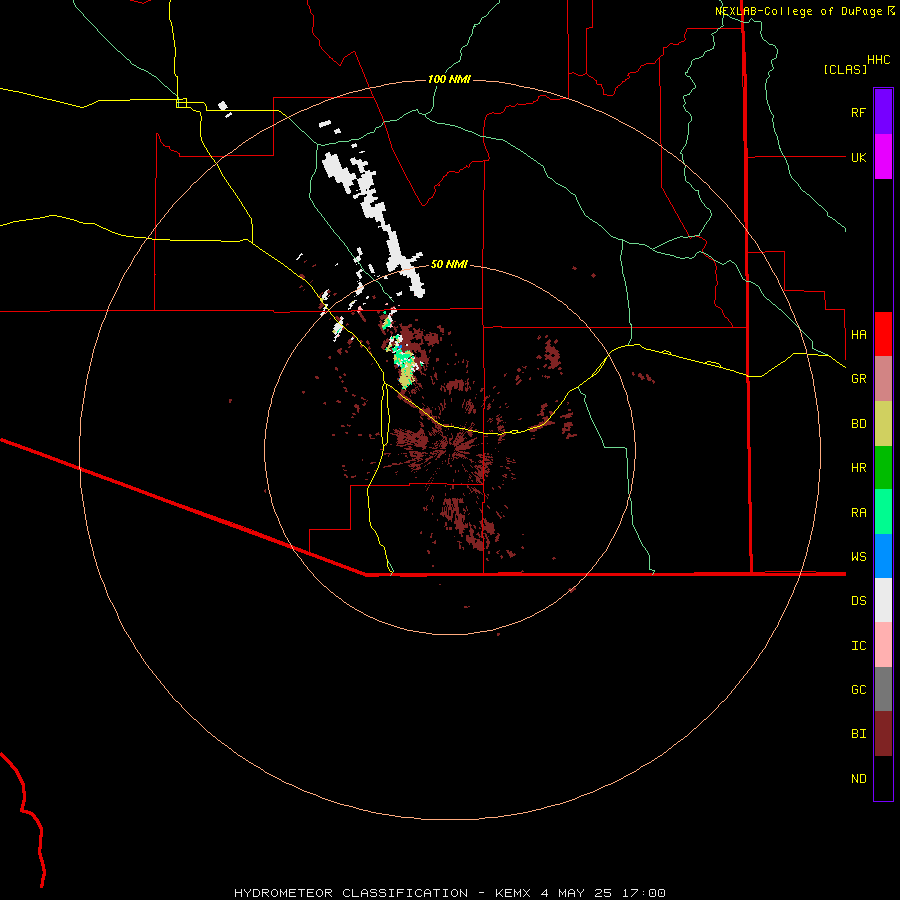Screen dimensions: 900x900
Task: Click the DS legend label
Action: 858,600
